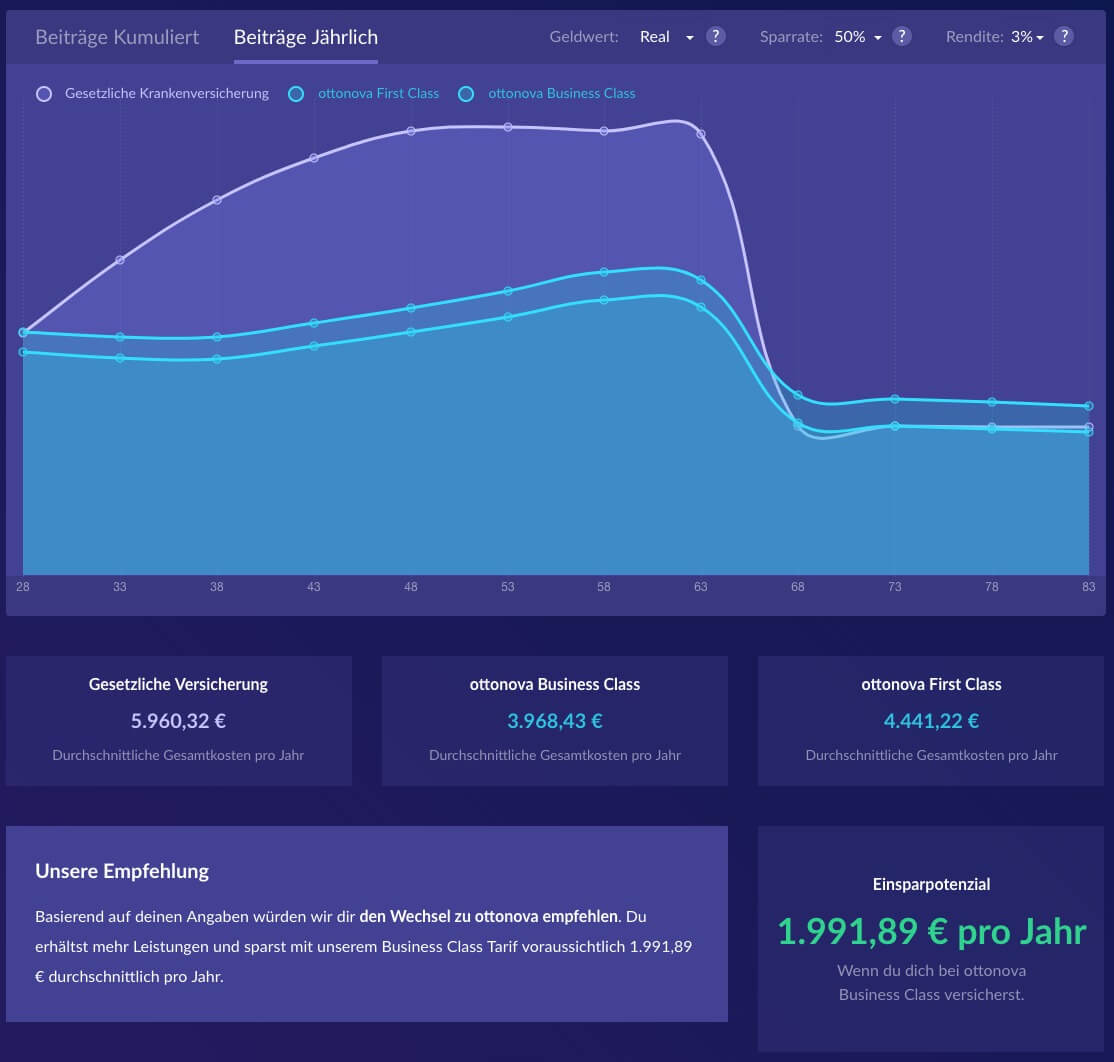Click the x-axis label 43
Viewport: 1114px width, 1062px height.
(313, 587)
